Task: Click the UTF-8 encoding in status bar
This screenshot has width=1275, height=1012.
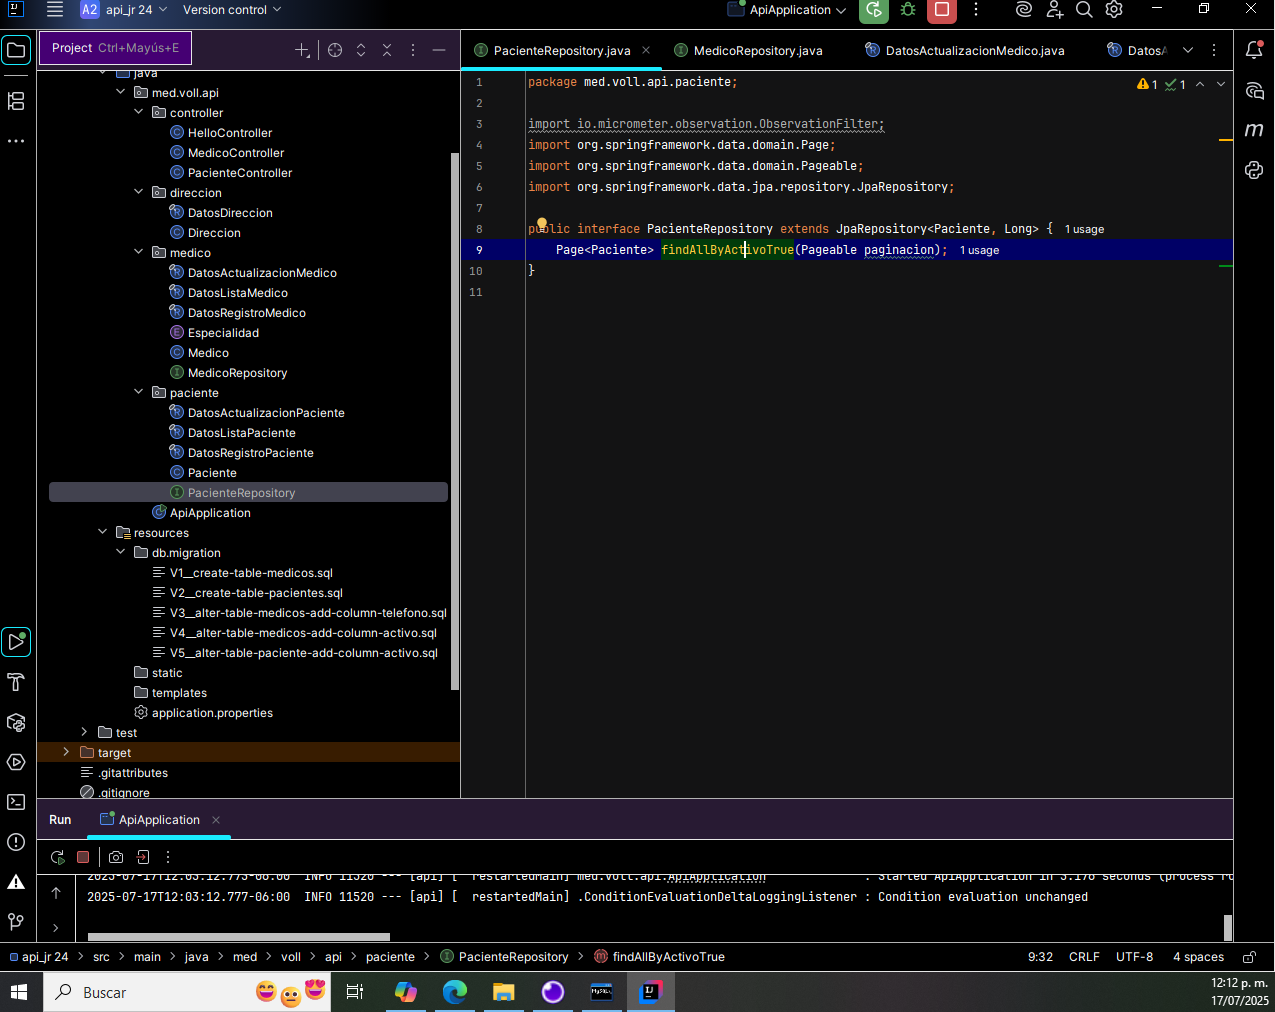Action: click(x=1135, y=957)
